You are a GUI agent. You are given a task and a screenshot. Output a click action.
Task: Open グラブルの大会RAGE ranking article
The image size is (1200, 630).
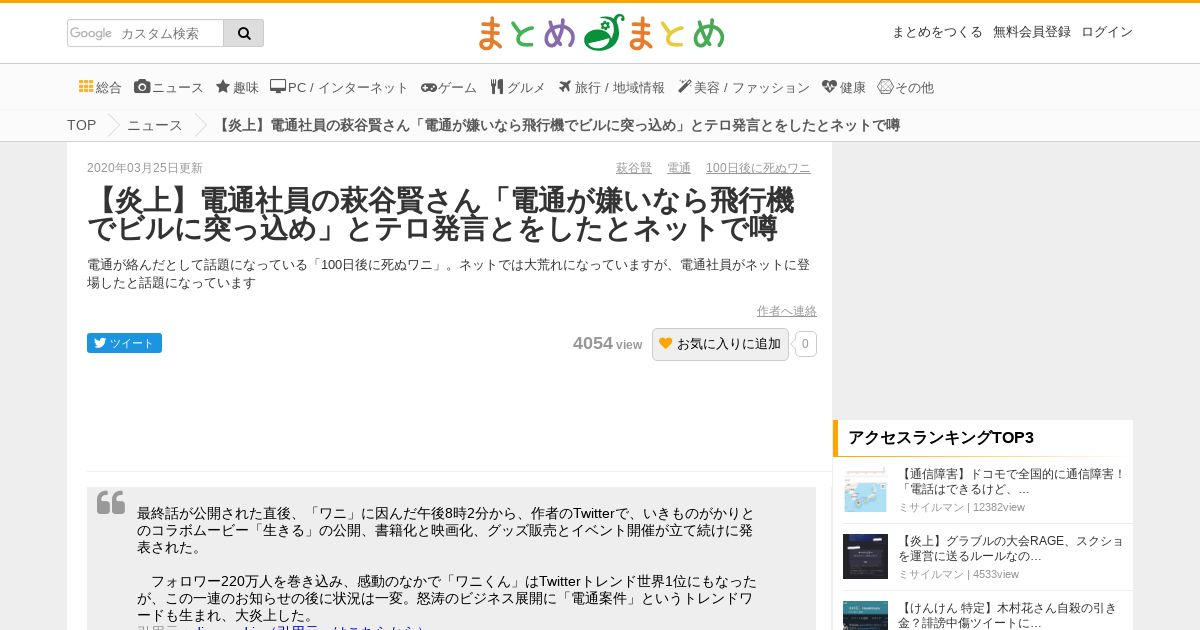(1011, 548)
